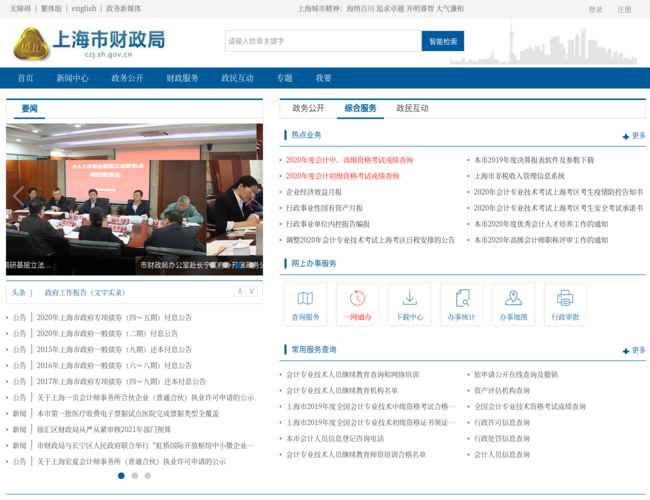Select the 办事统计 document search icon
Image resolution: width=650 pixels, height=500 pixels.
(462, 298)
